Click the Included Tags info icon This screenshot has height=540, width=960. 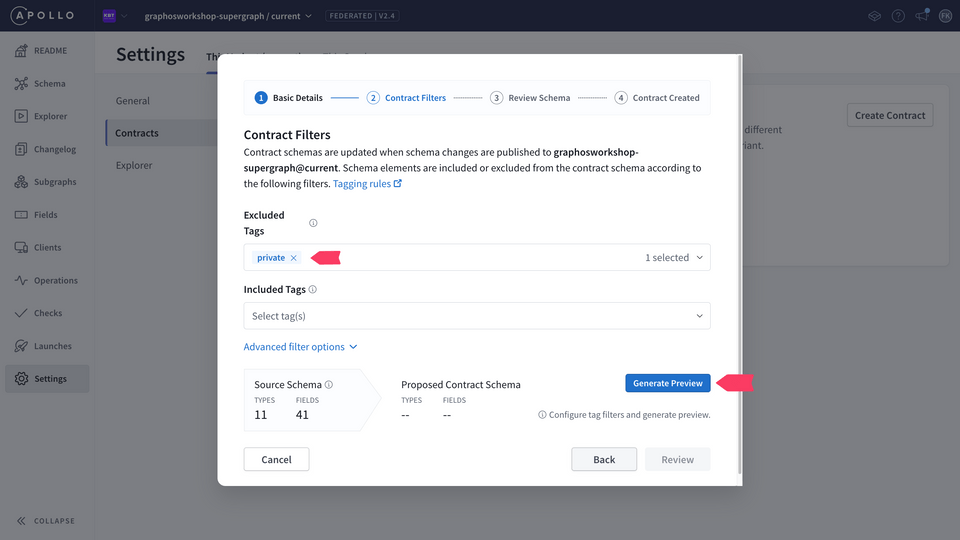point(312,289)
